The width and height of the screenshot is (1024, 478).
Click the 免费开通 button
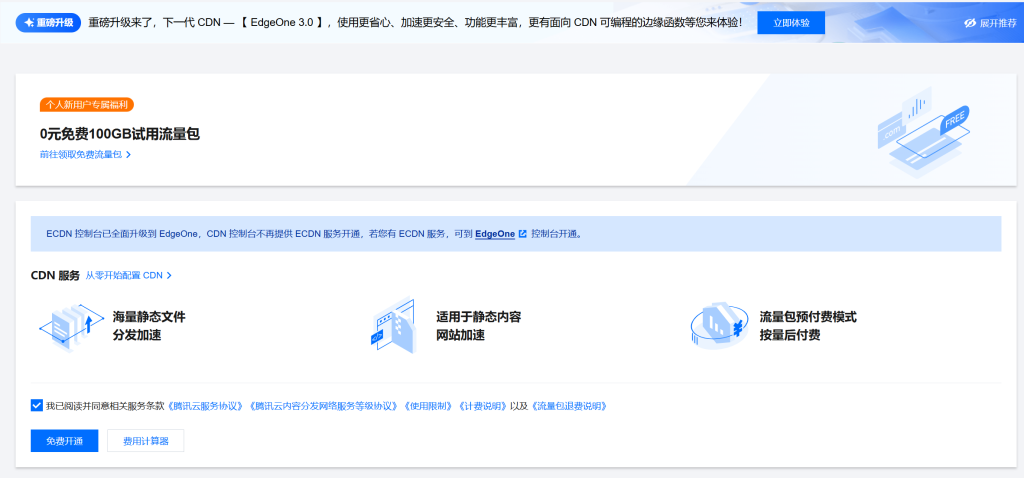coord(65,441)
